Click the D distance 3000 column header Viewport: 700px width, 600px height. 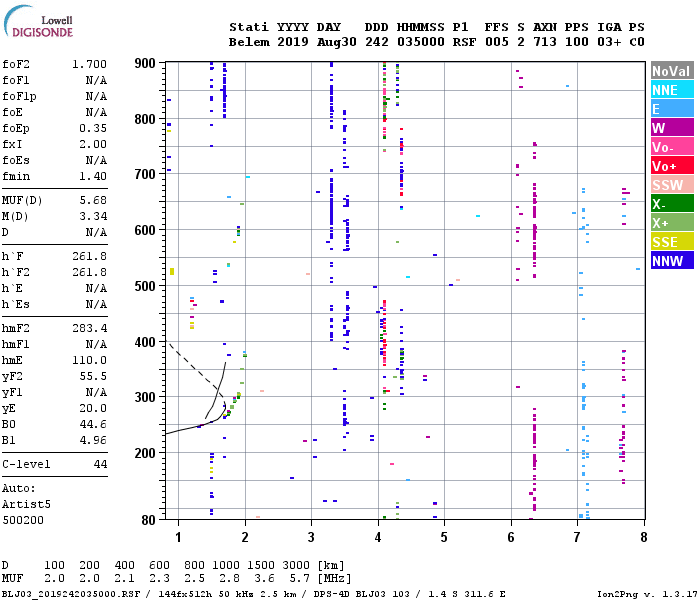pyautogui.click(x=296, y=565)
